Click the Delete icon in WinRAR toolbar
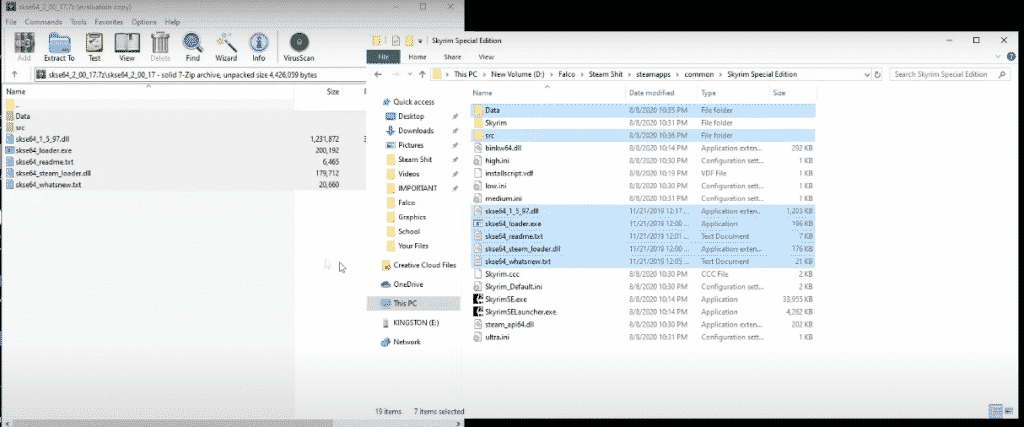The image size is (1024, 427). (160, 47)
